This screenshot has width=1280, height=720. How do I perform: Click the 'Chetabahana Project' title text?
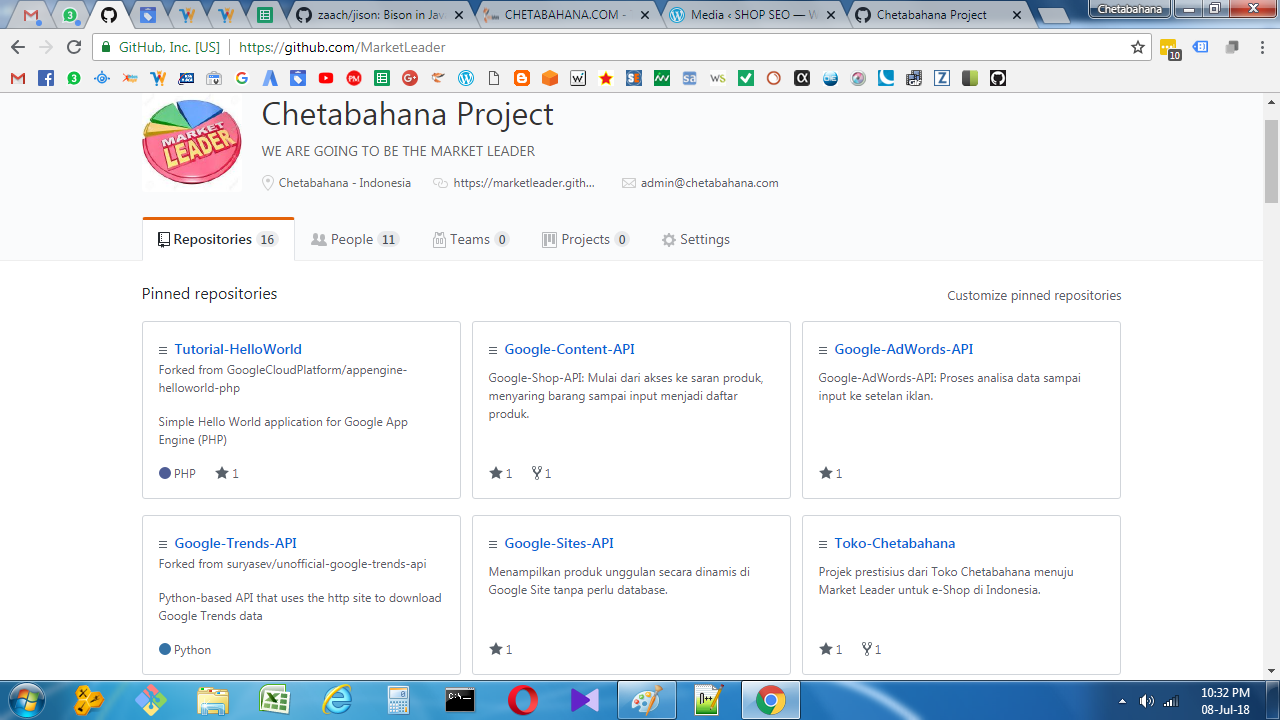point(407,114)
